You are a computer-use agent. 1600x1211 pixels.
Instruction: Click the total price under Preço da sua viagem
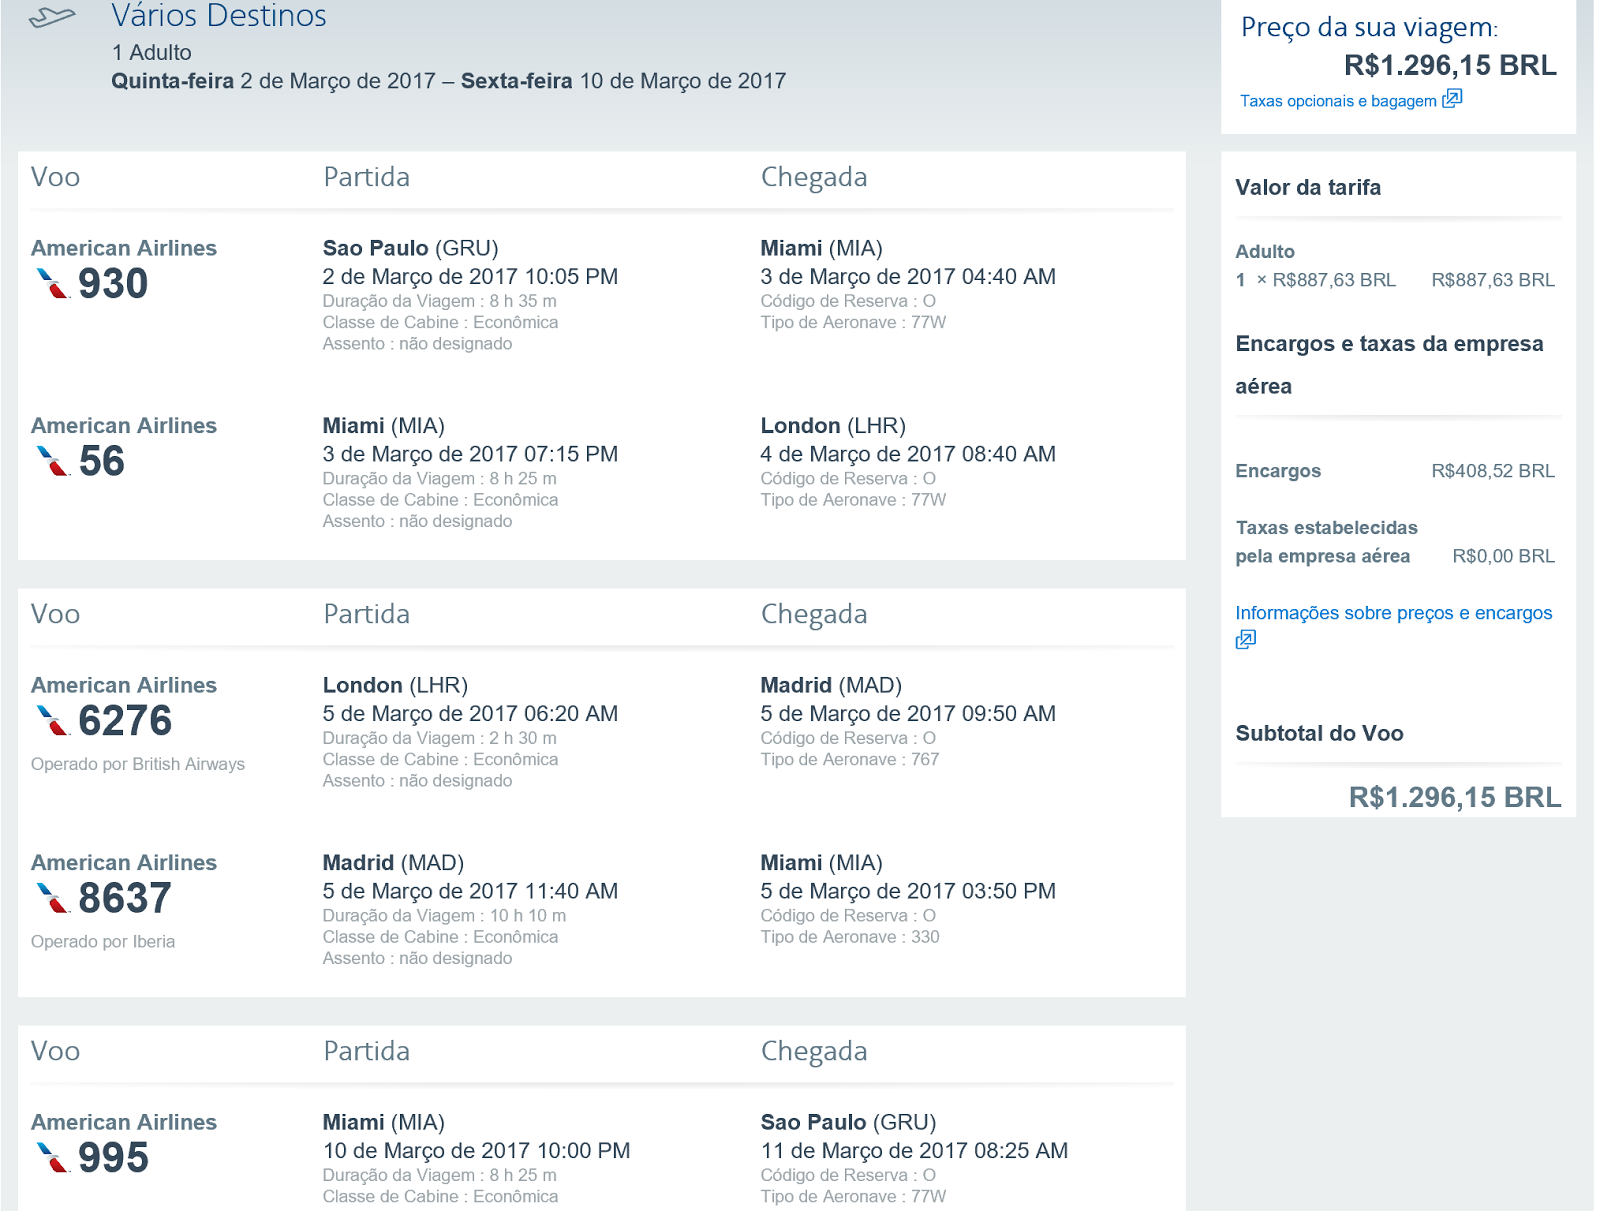coord(1450,66)
